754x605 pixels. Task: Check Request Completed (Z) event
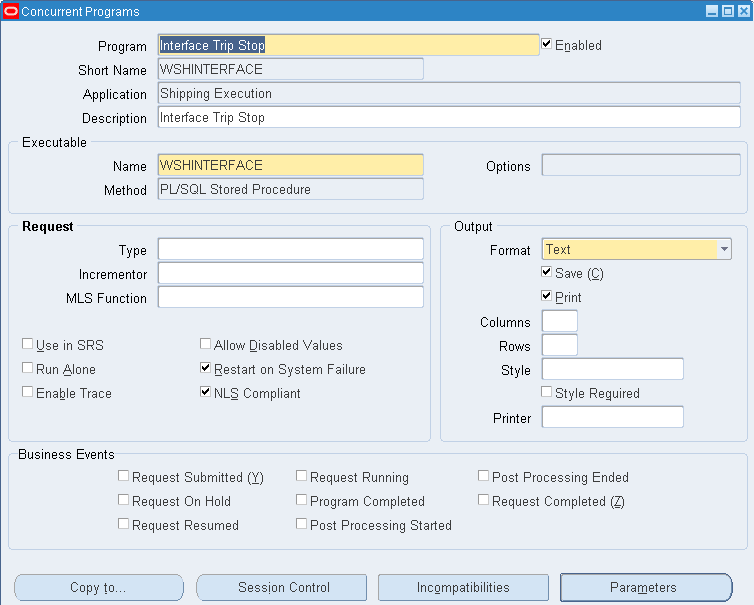(x=483, y=500)
